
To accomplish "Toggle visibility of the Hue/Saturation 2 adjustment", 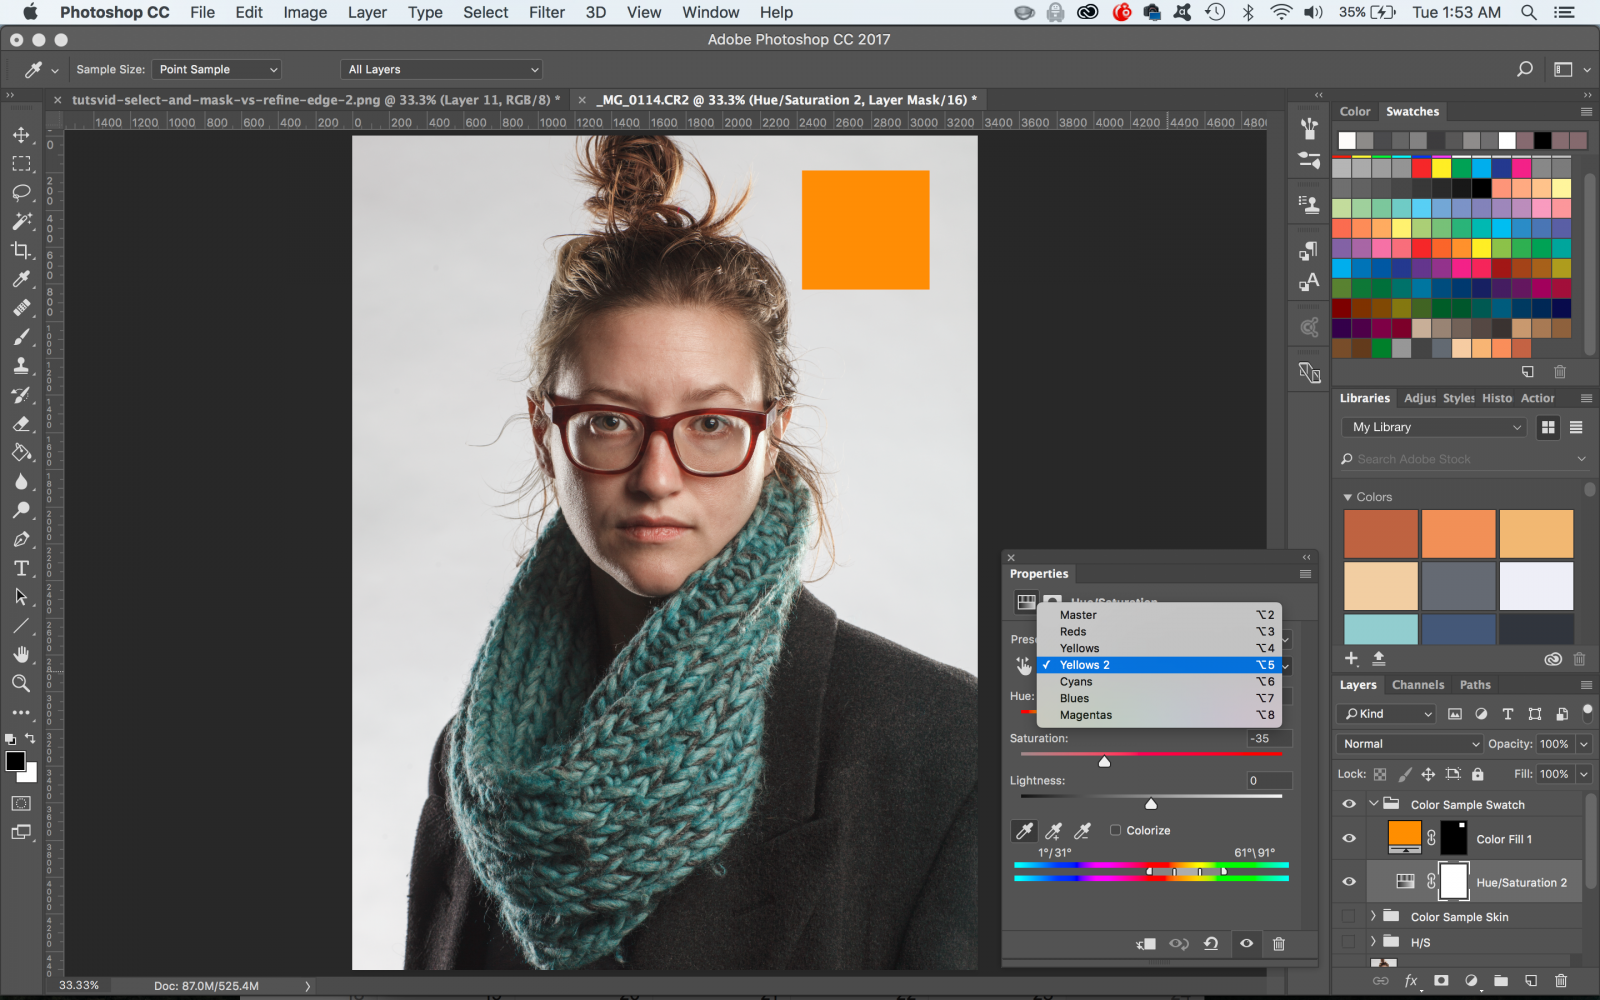I will pos(1349,881).
